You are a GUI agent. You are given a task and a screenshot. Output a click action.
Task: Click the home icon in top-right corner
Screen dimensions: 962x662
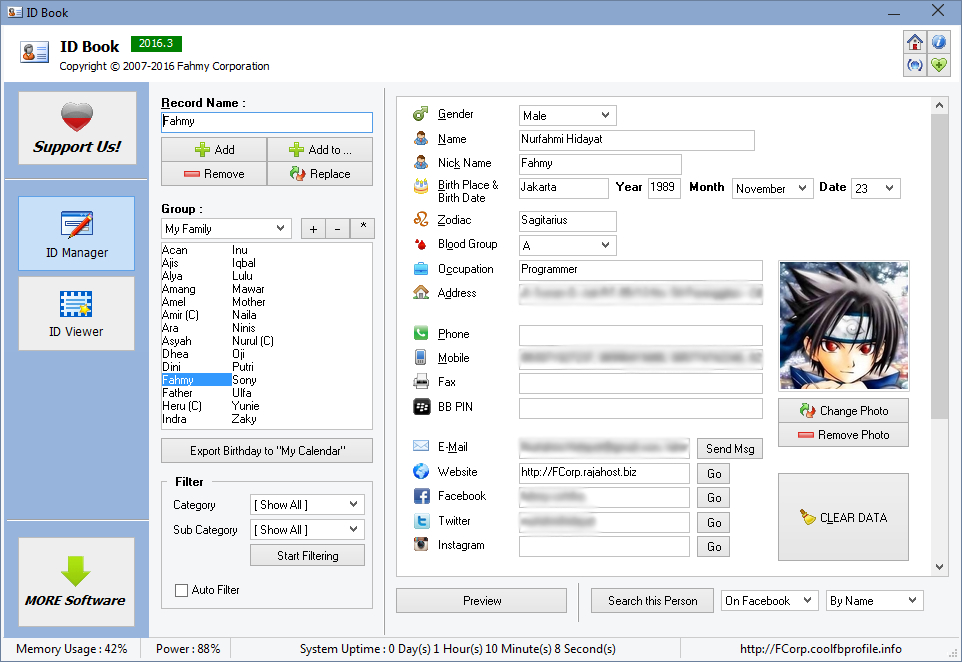(x=914, y=42)
